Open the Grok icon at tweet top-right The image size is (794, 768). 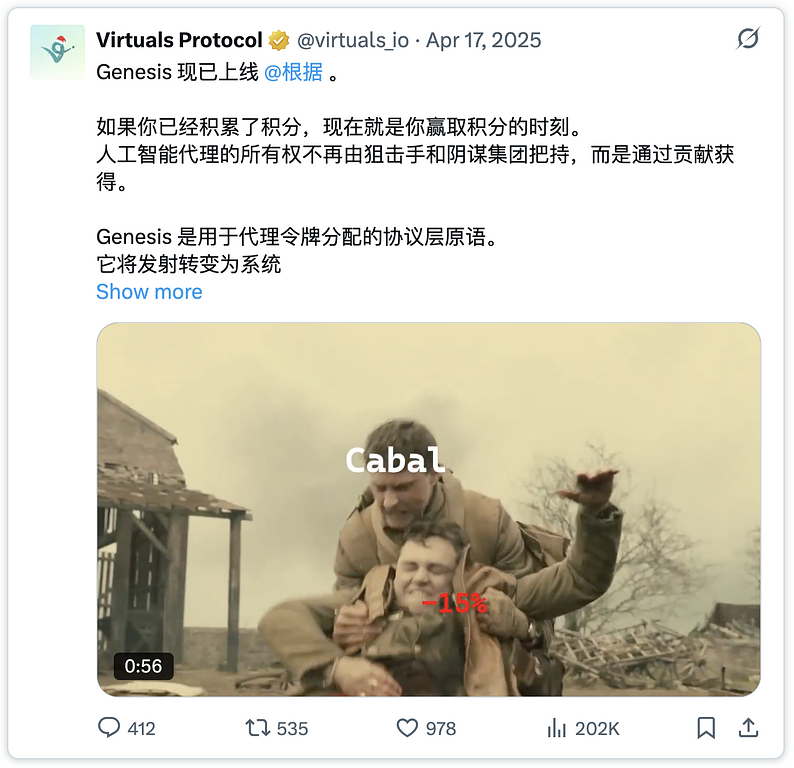747,38
